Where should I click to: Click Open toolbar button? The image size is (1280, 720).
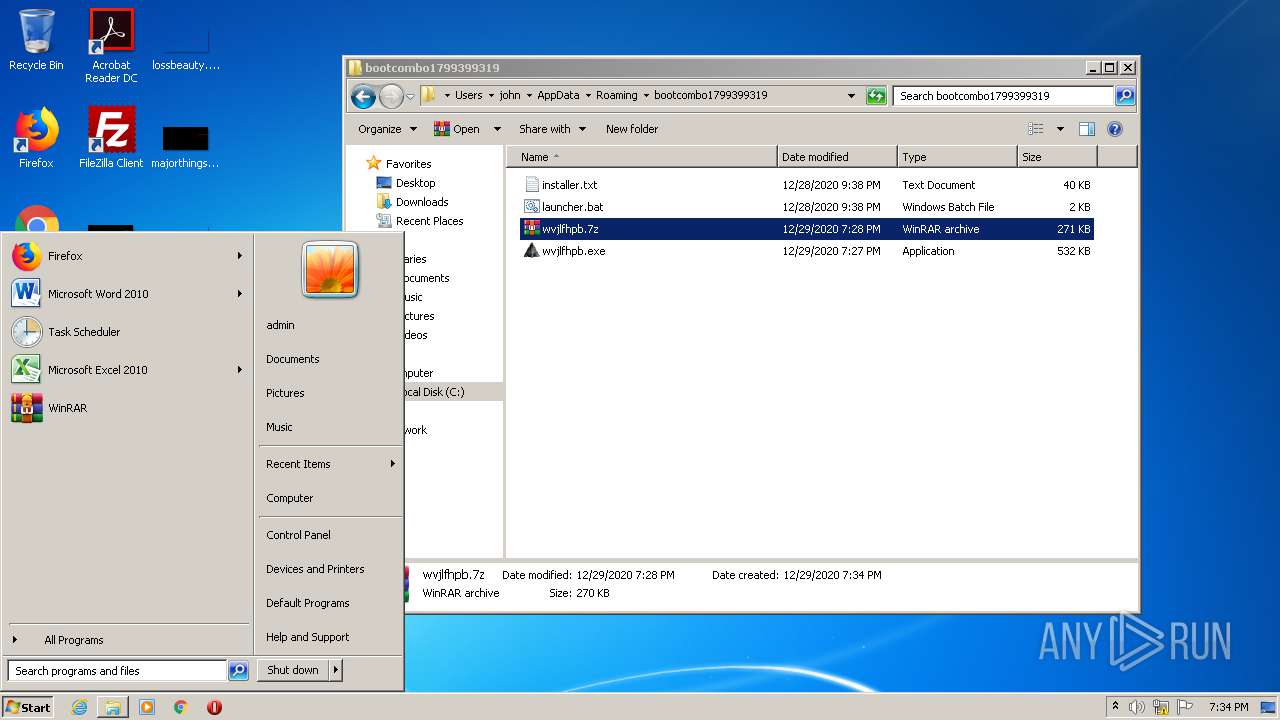[457, 129]
